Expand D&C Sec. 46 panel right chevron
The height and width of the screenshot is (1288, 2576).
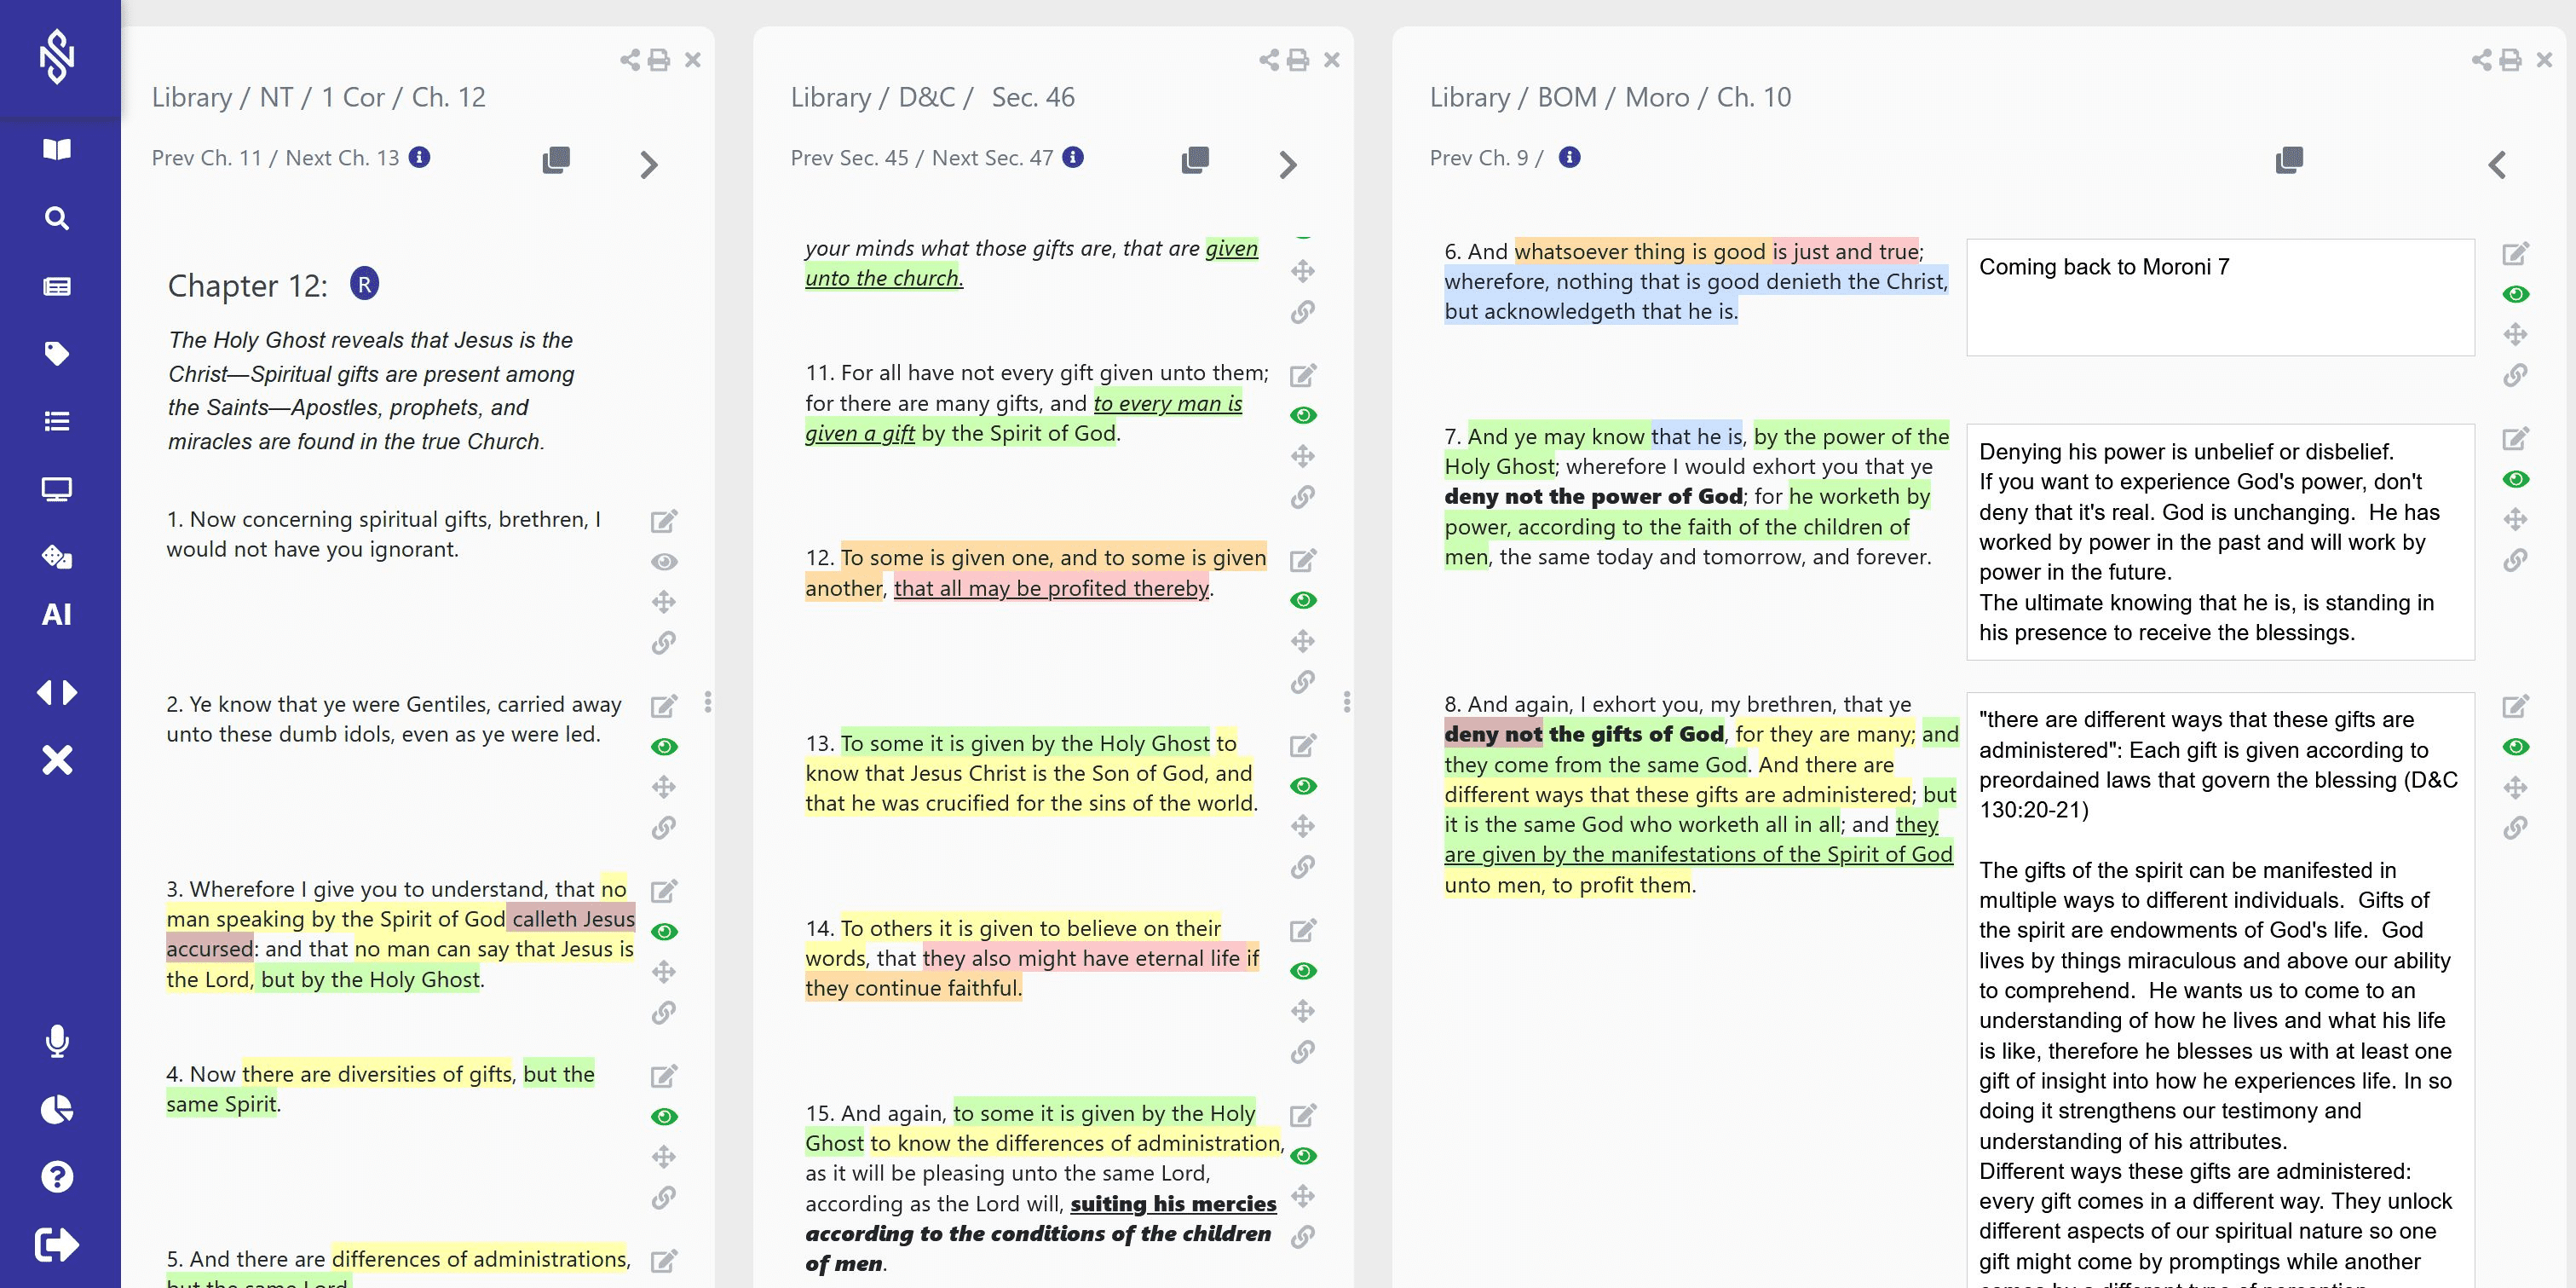click(x=1288, y=164)
